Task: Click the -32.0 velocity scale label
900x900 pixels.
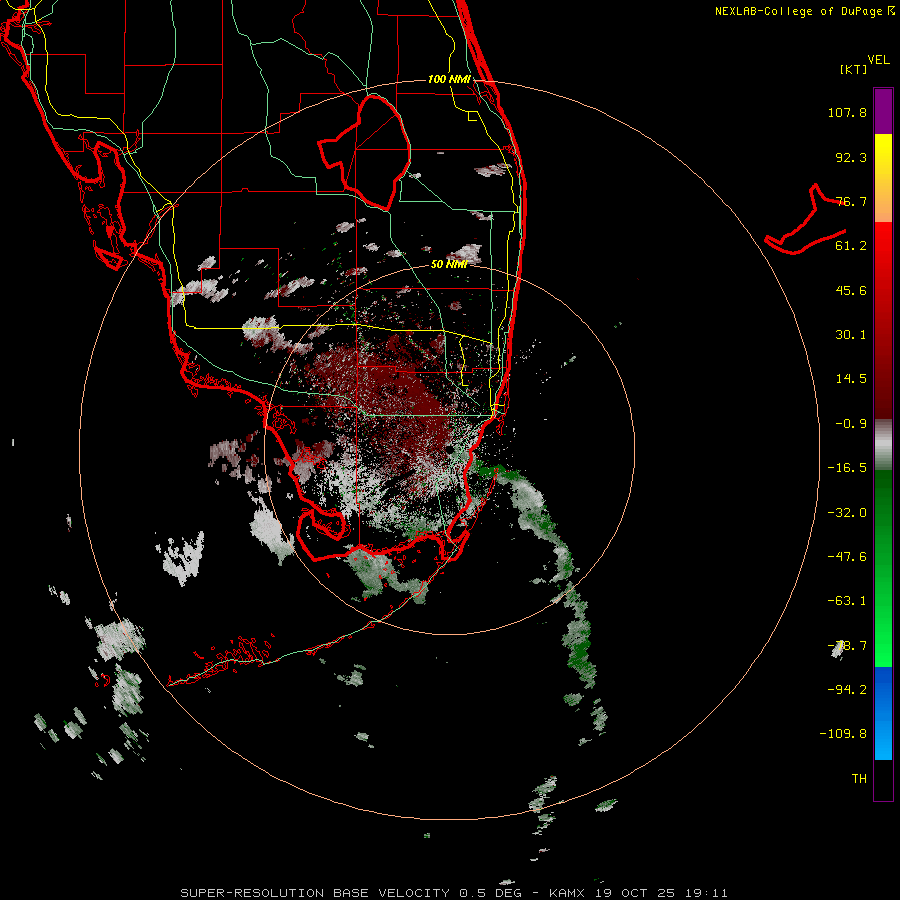Action: [847, 513]
